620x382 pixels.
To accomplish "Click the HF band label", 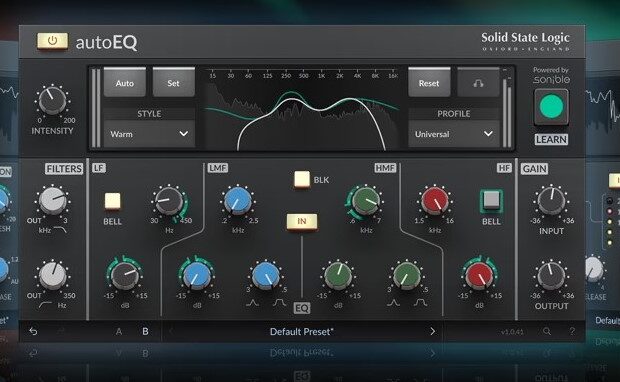I will tap(504, 168).
